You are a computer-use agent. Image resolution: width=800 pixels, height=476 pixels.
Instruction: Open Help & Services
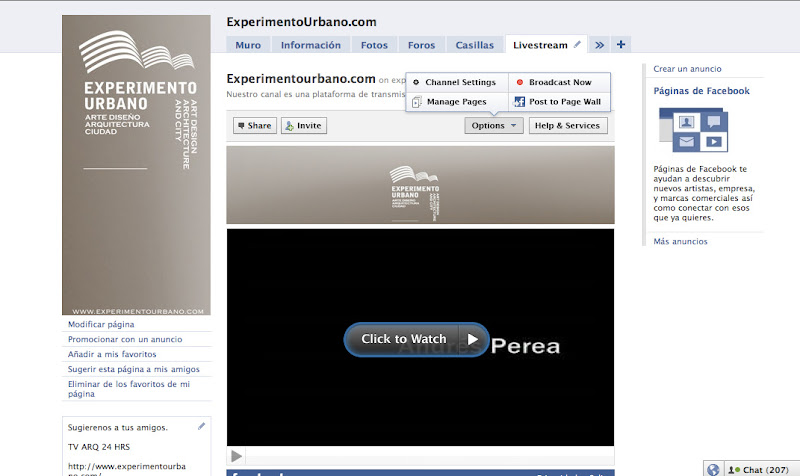coord(568,126)
